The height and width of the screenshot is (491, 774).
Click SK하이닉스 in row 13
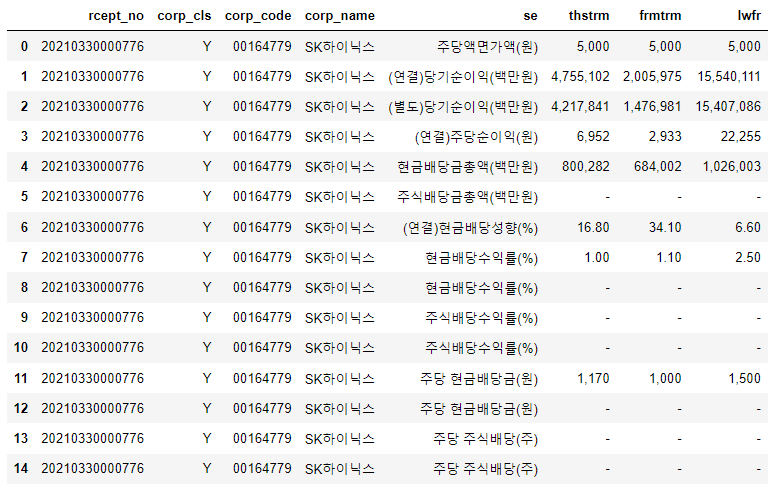click(x=340, y=439)
